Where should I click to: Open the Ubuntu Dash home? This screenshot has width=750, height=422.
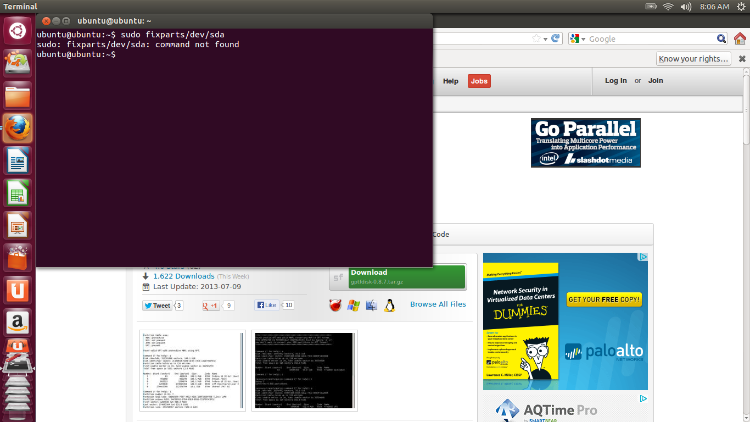[17, 31]
